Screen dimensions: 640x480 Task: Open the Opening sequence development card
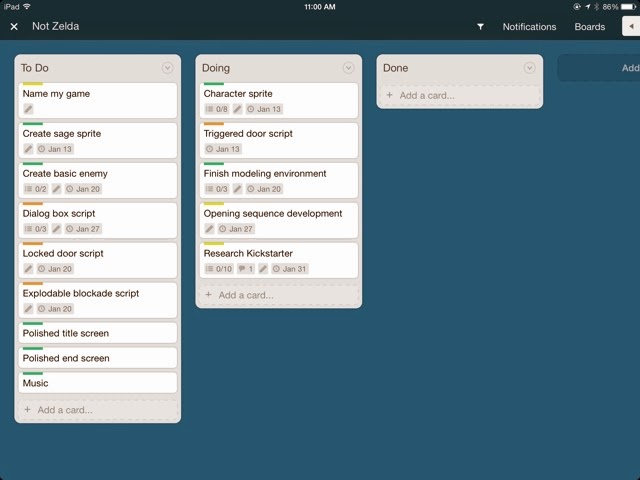pyautogui.click(x=279, y=220)
